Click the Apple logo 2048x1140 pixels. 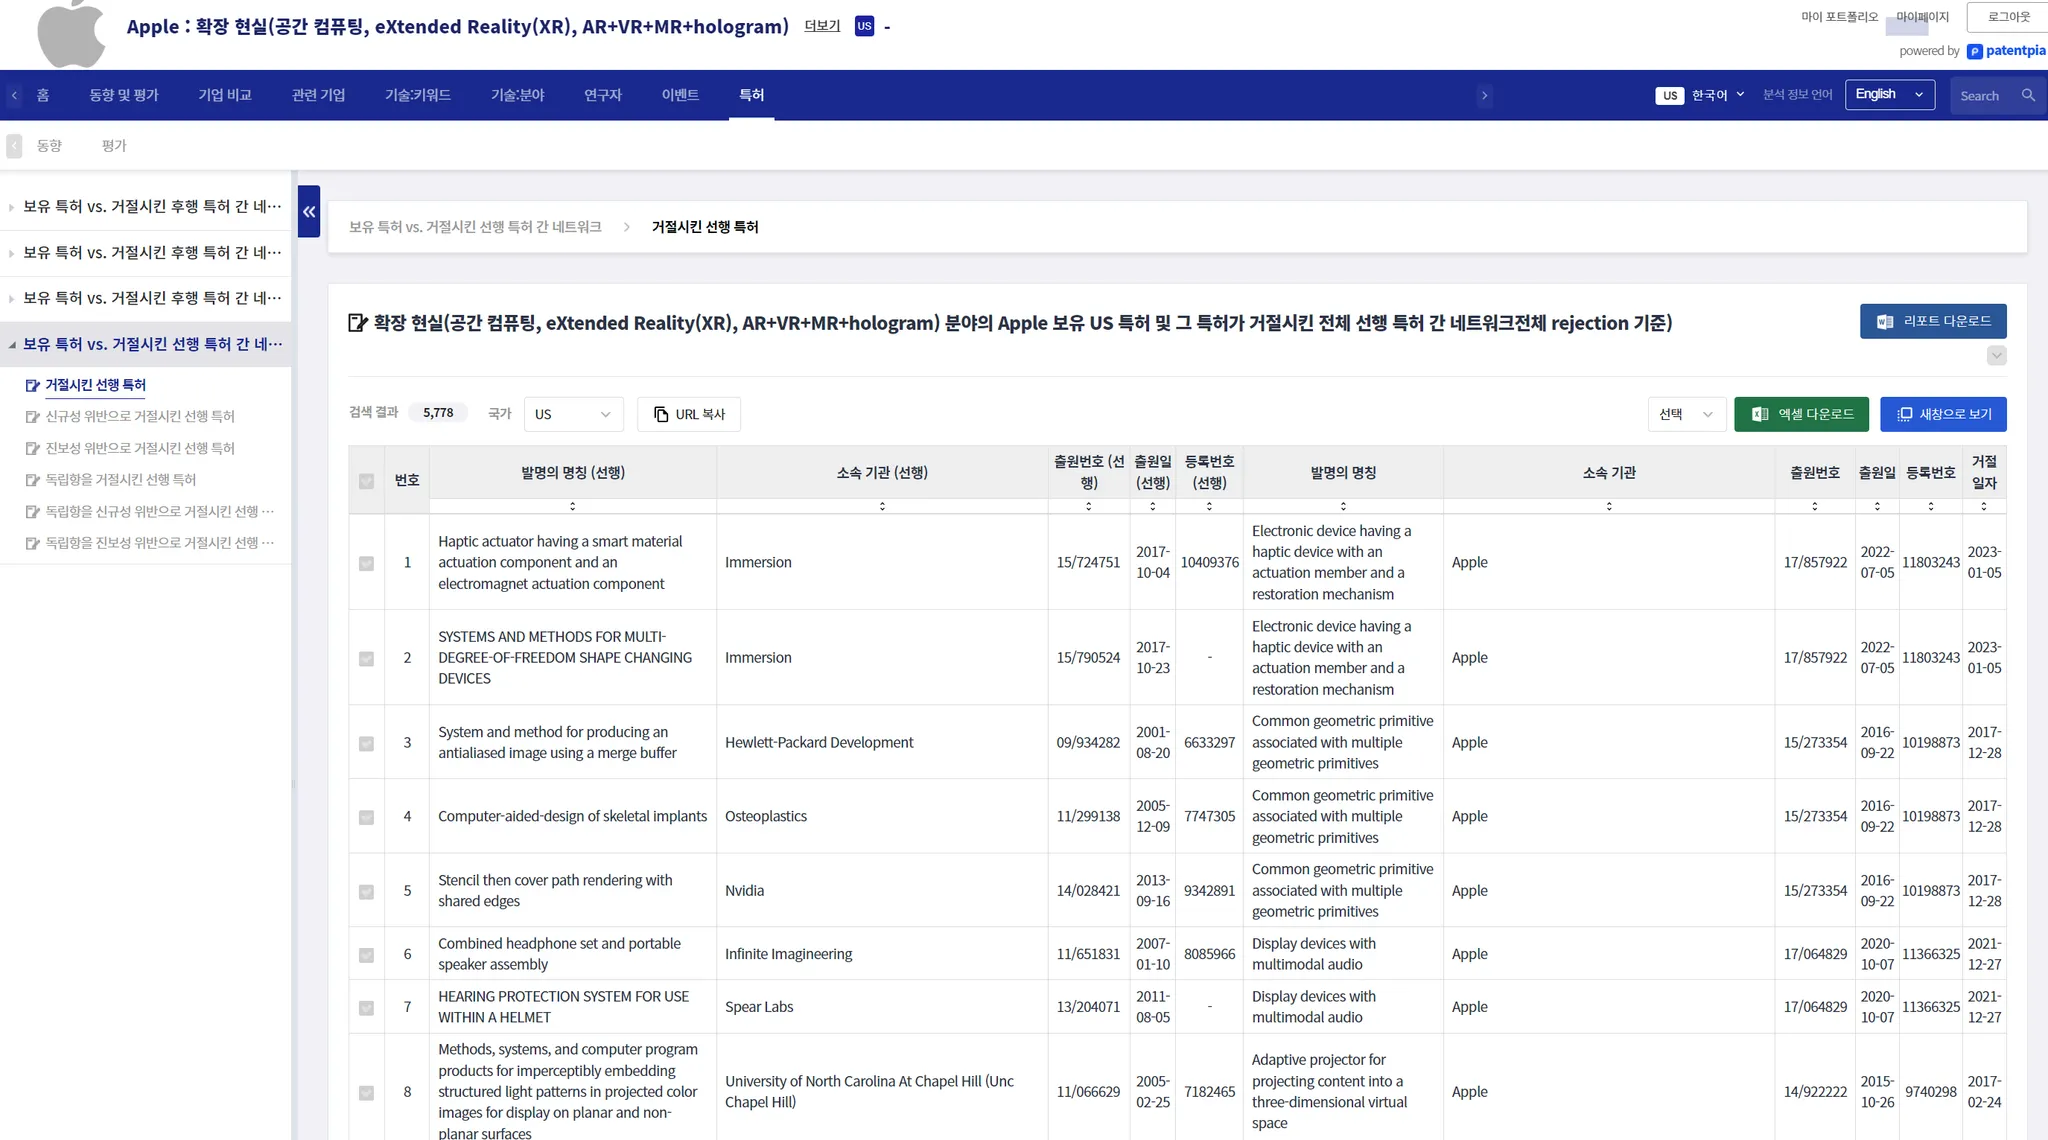coord(71,34)
